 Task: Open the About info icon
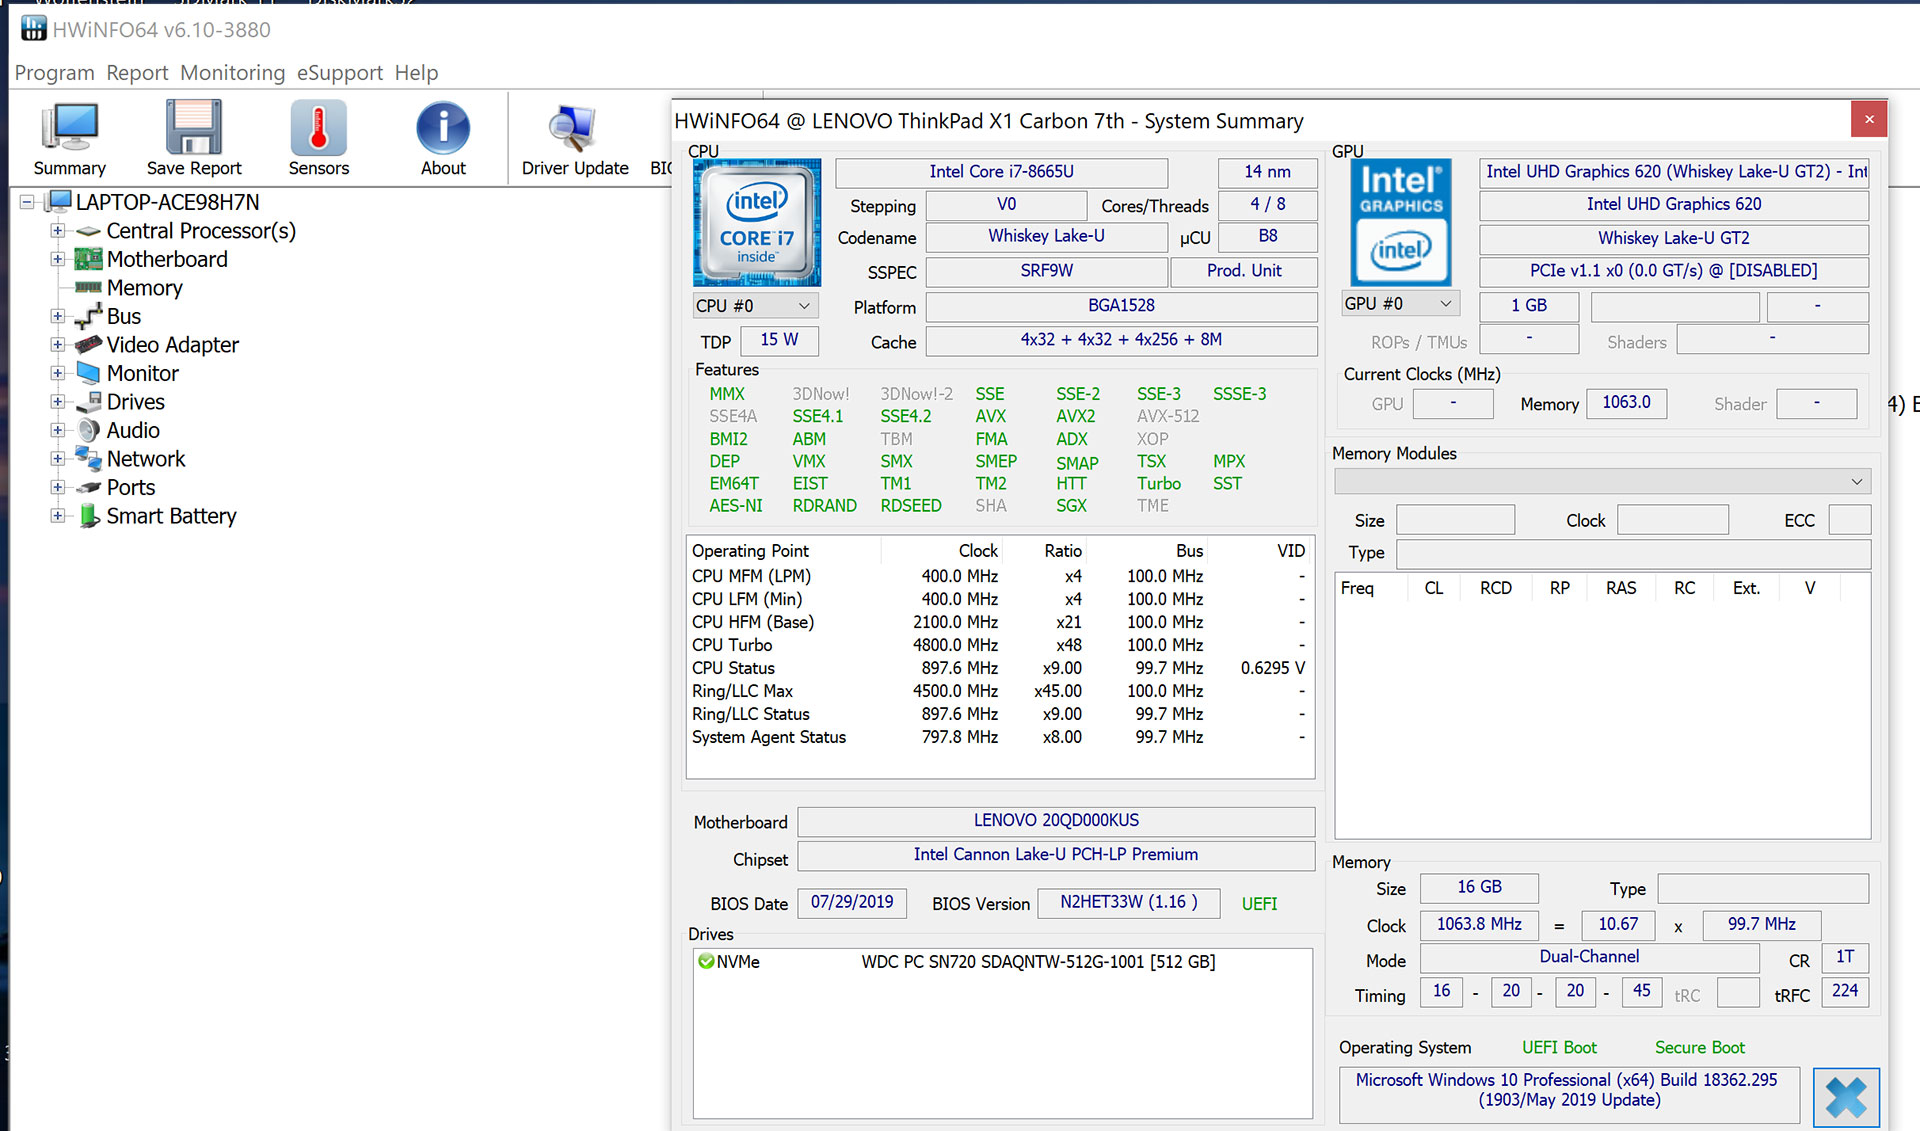pyautogui.click(x=443, y=128)
